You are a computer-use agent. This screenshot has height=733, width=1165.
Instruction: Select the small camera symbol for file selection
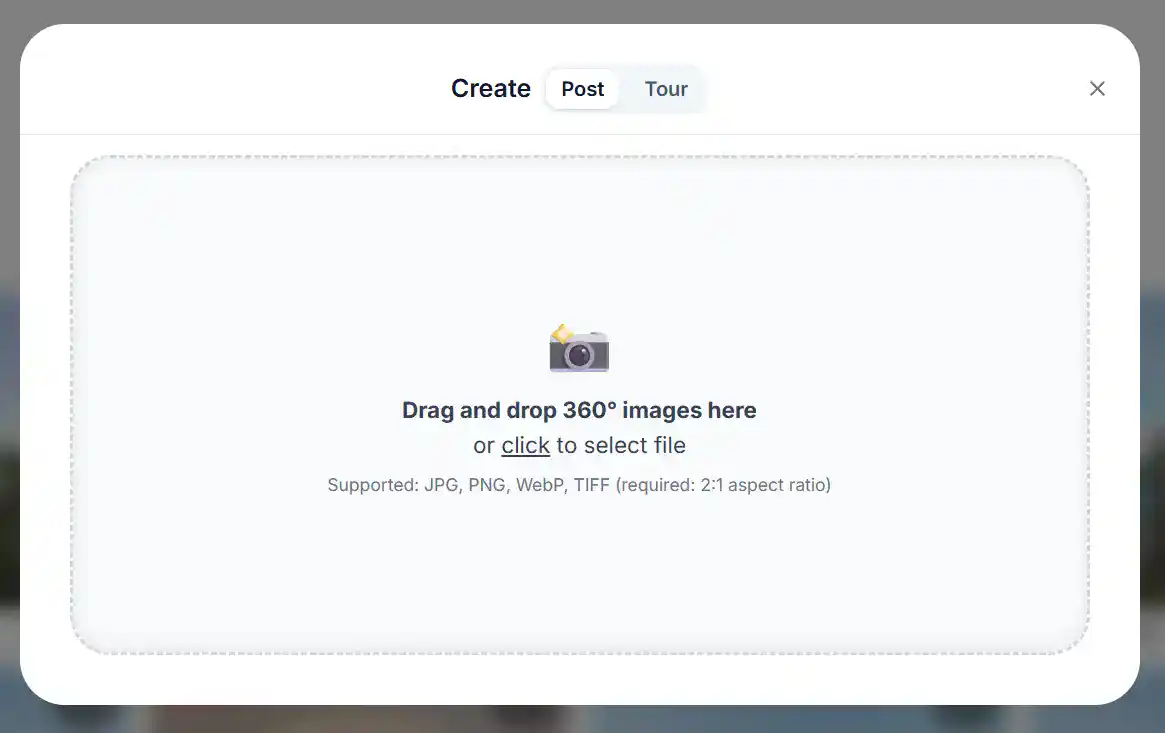580,347
